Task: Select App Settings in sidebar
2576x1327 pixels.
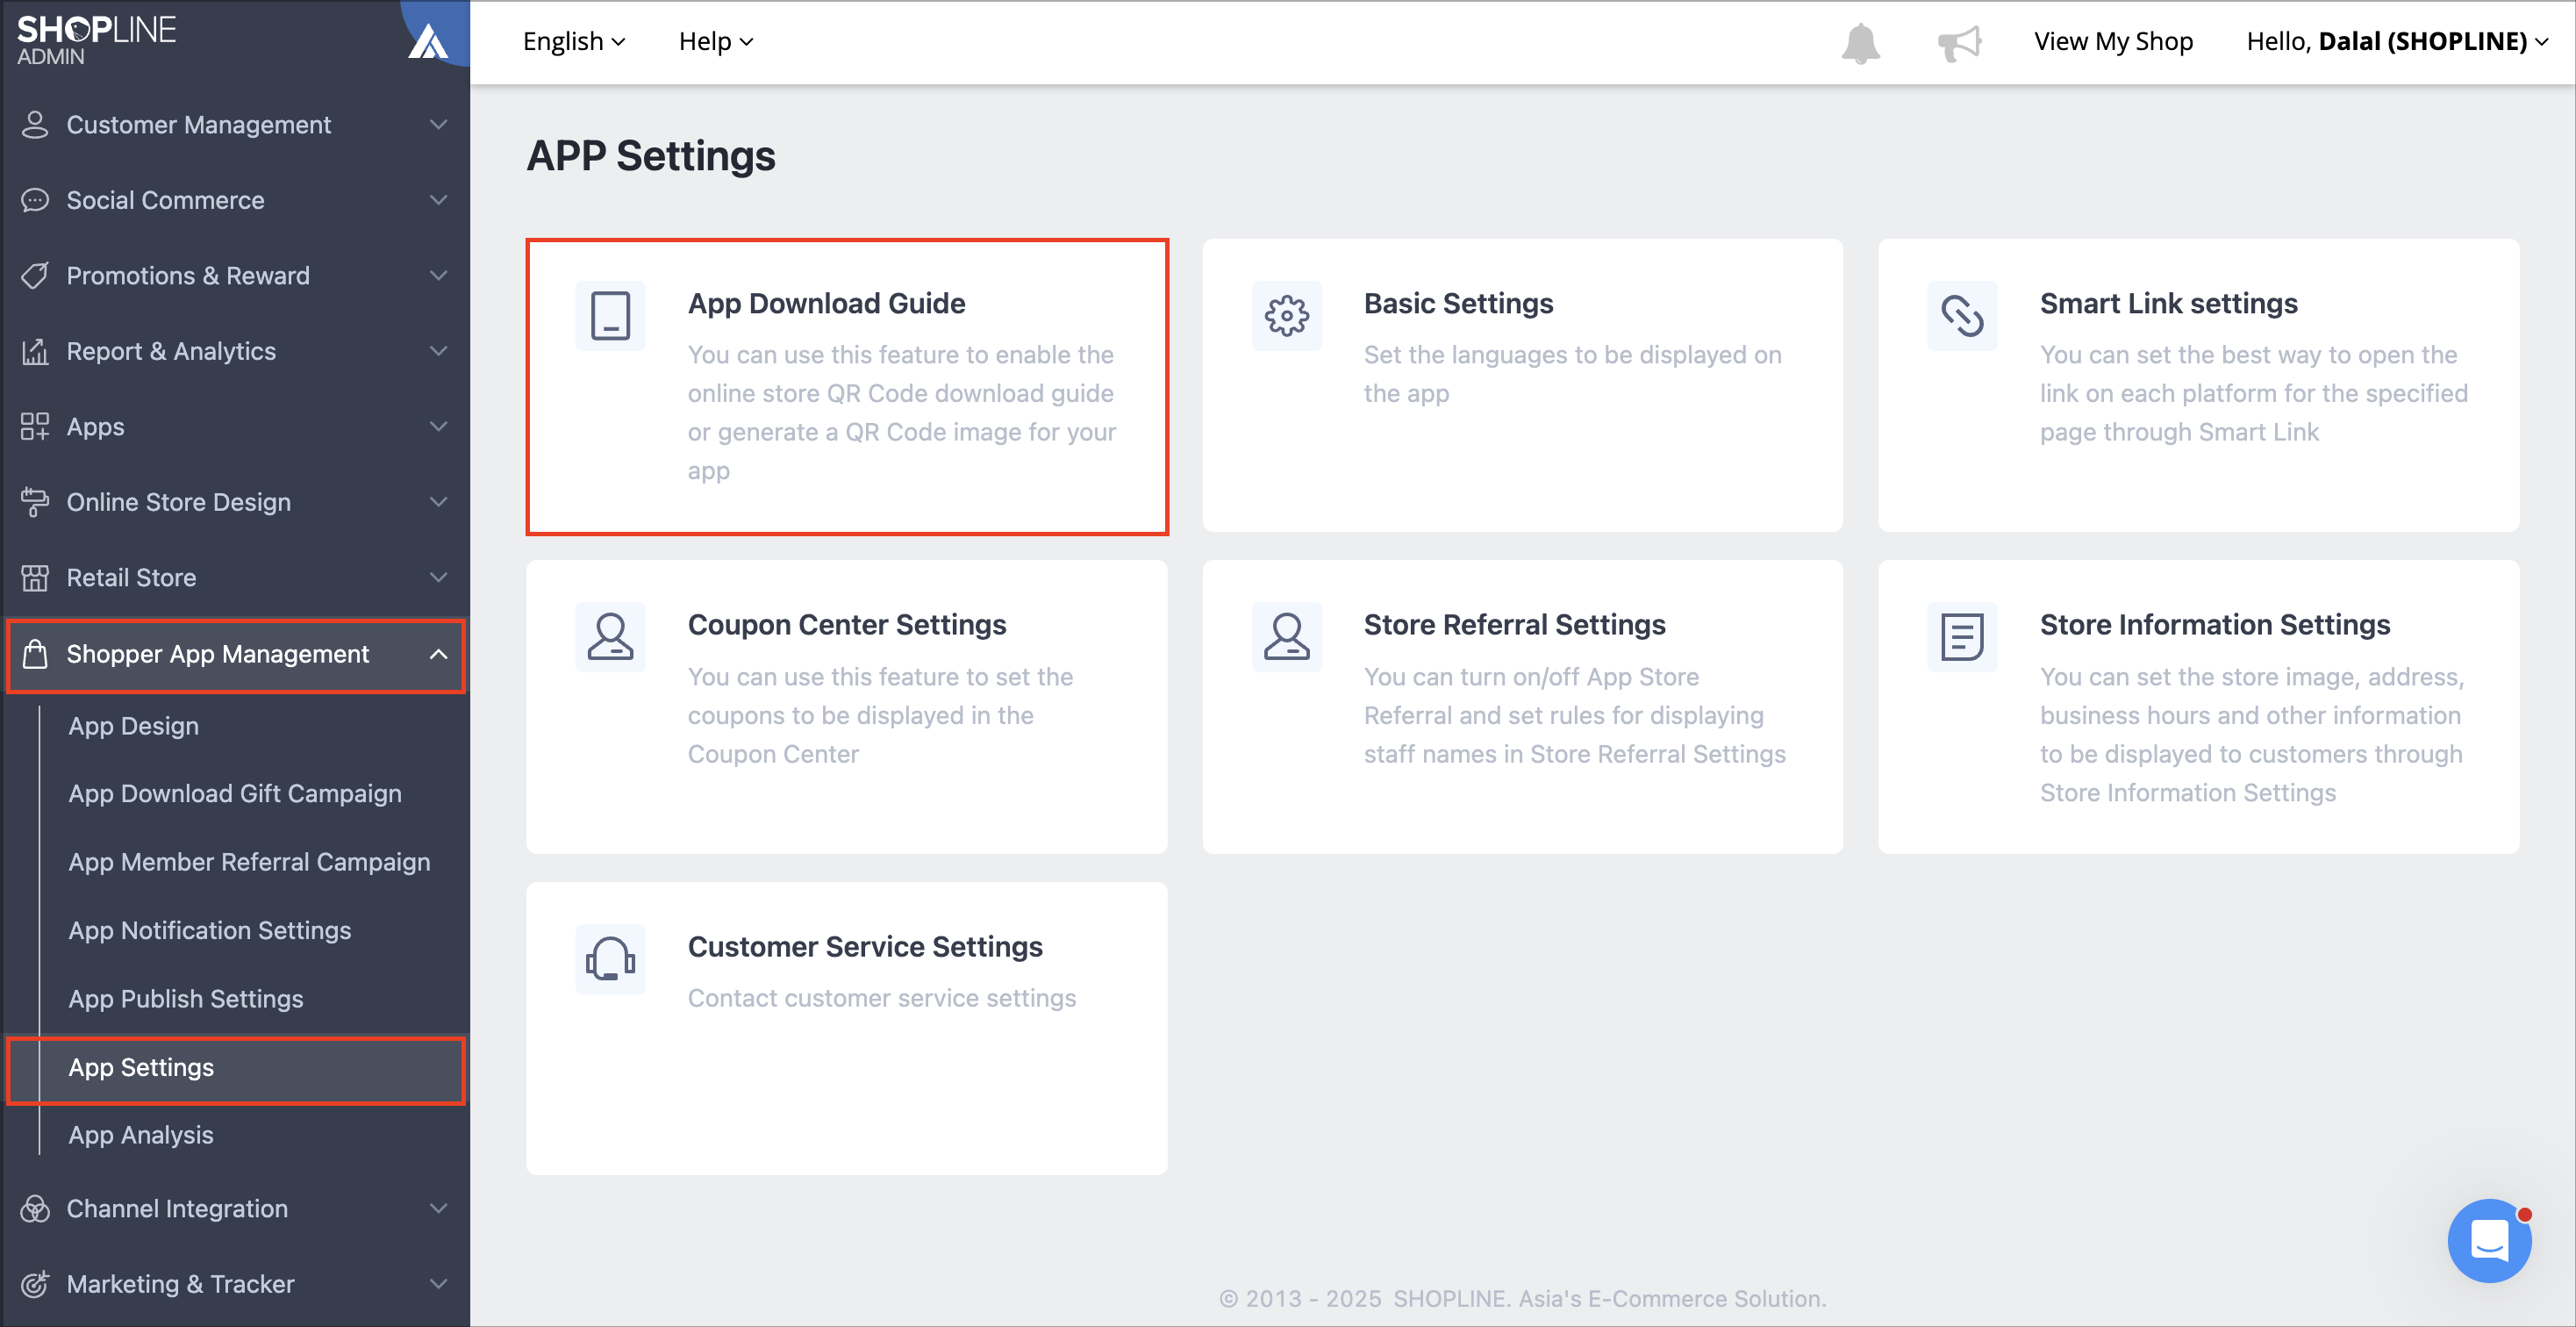Action: (236, 1067)
